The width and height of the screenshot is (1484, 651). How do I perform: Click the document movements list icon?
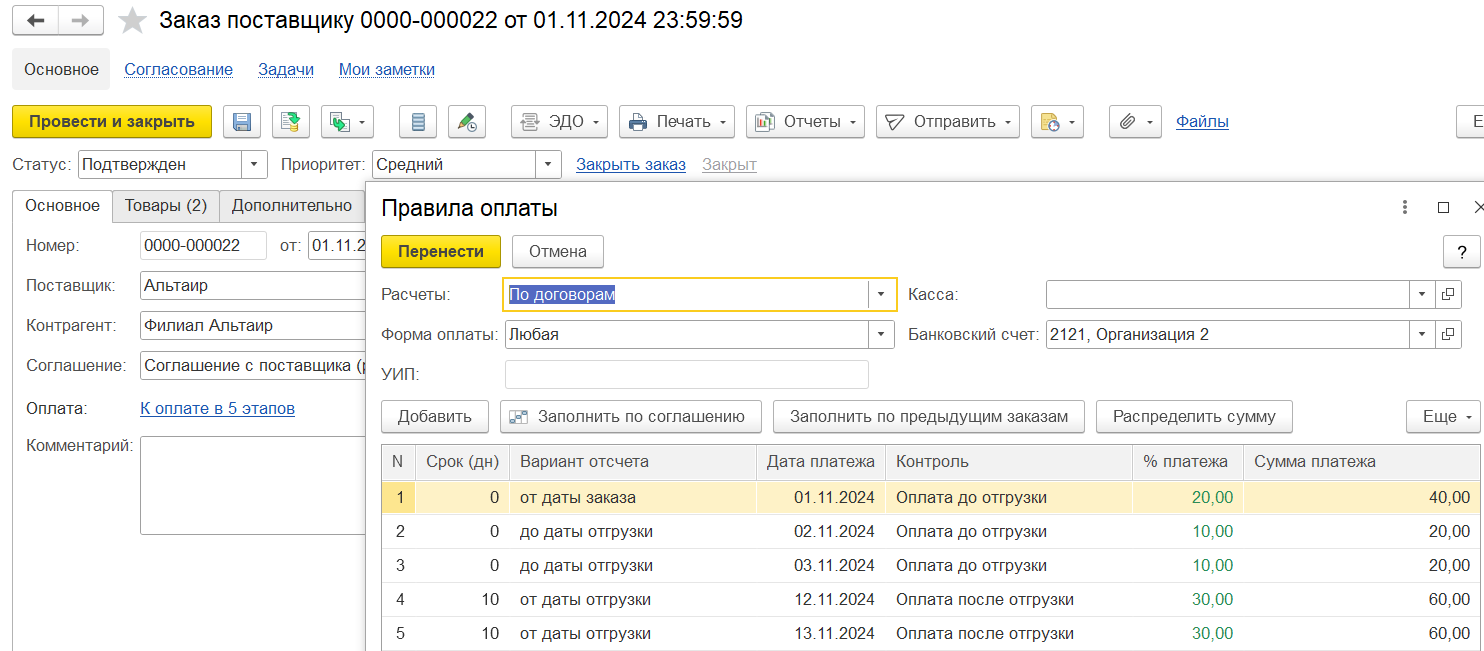point(418,122)
